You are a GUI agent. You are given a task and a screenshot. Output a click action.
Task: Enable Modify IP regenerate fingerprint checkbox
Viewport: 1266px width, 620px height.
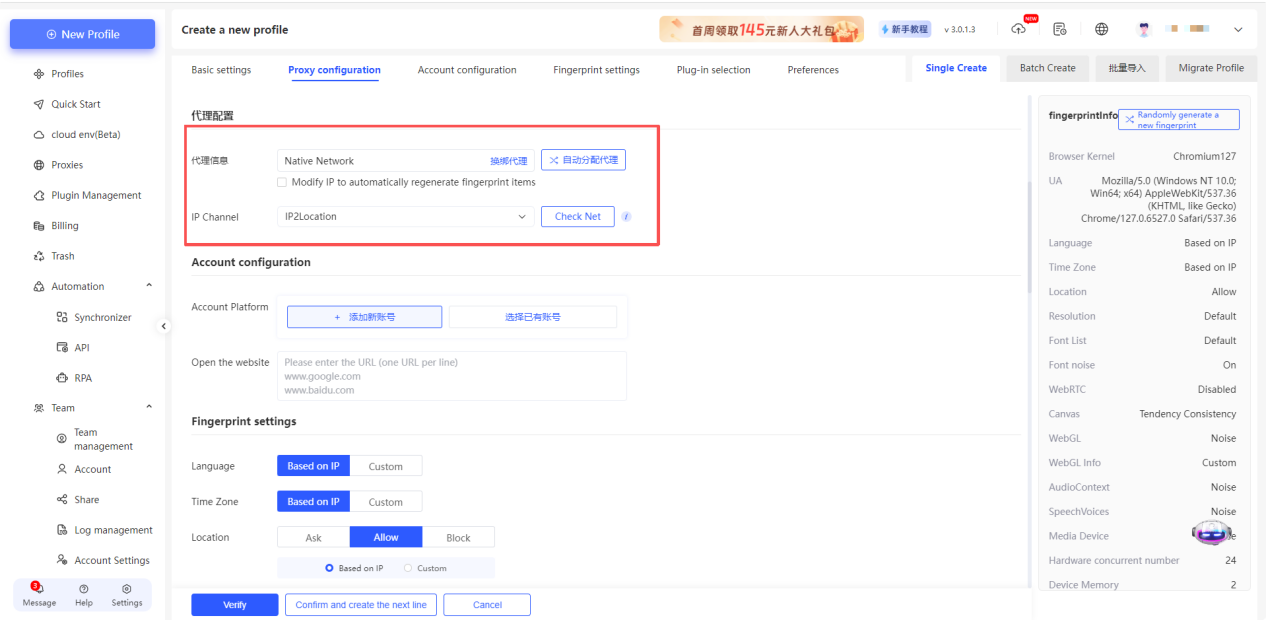click(282, 183)
